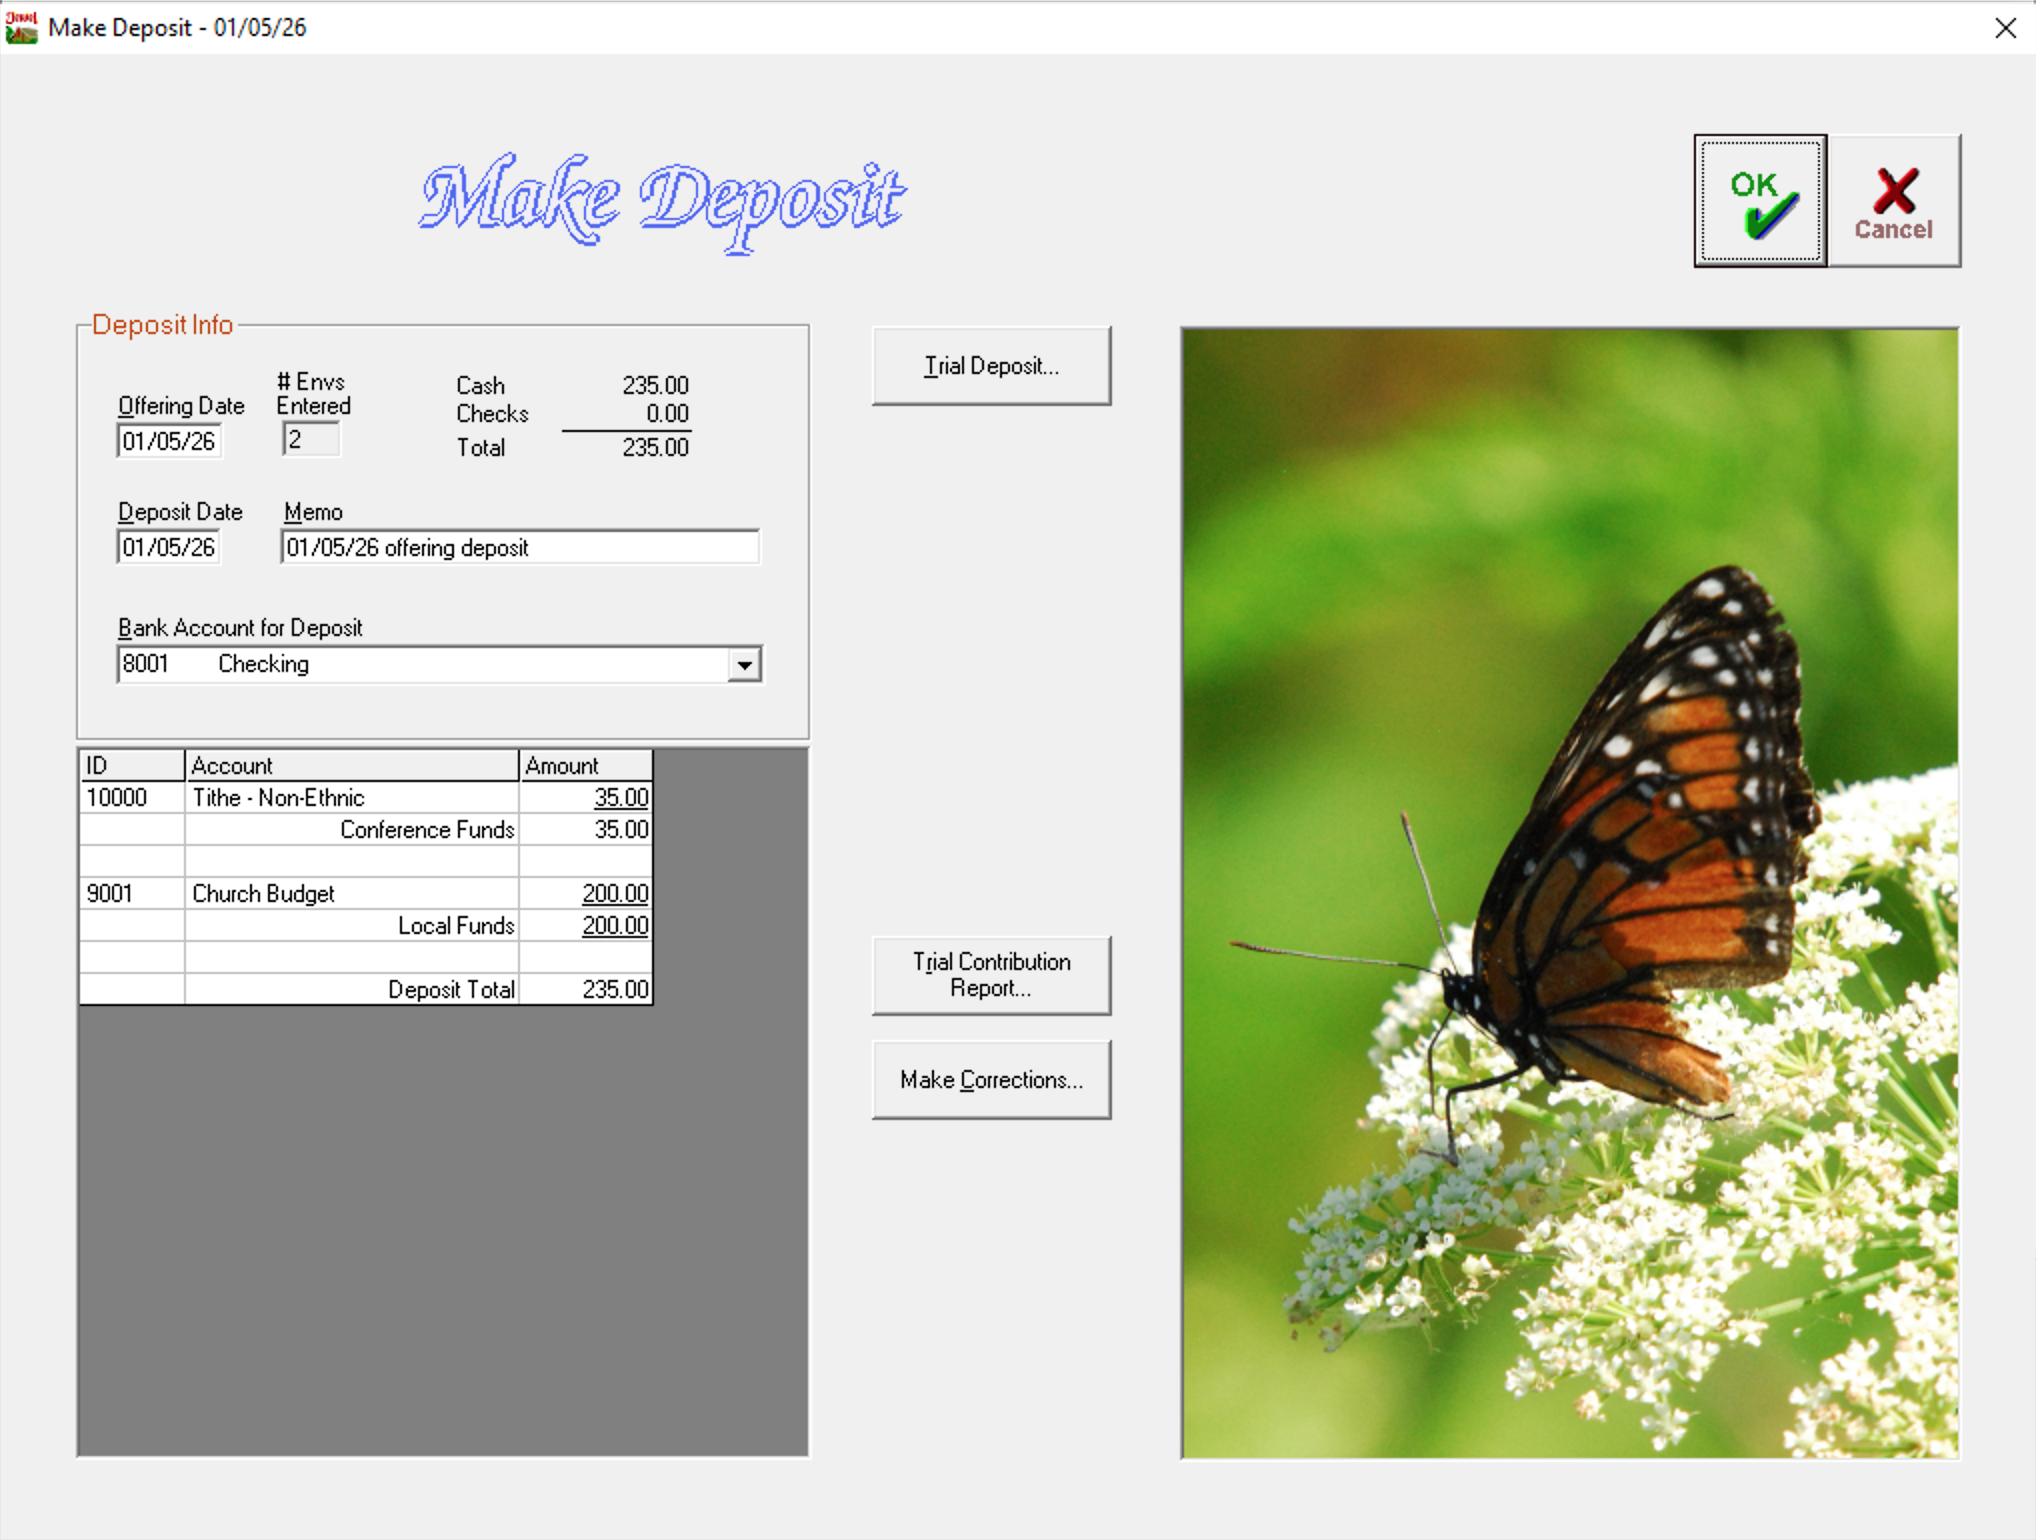
Task: Click the 200.00 Church Budget amount
Action: click(614, 894)
